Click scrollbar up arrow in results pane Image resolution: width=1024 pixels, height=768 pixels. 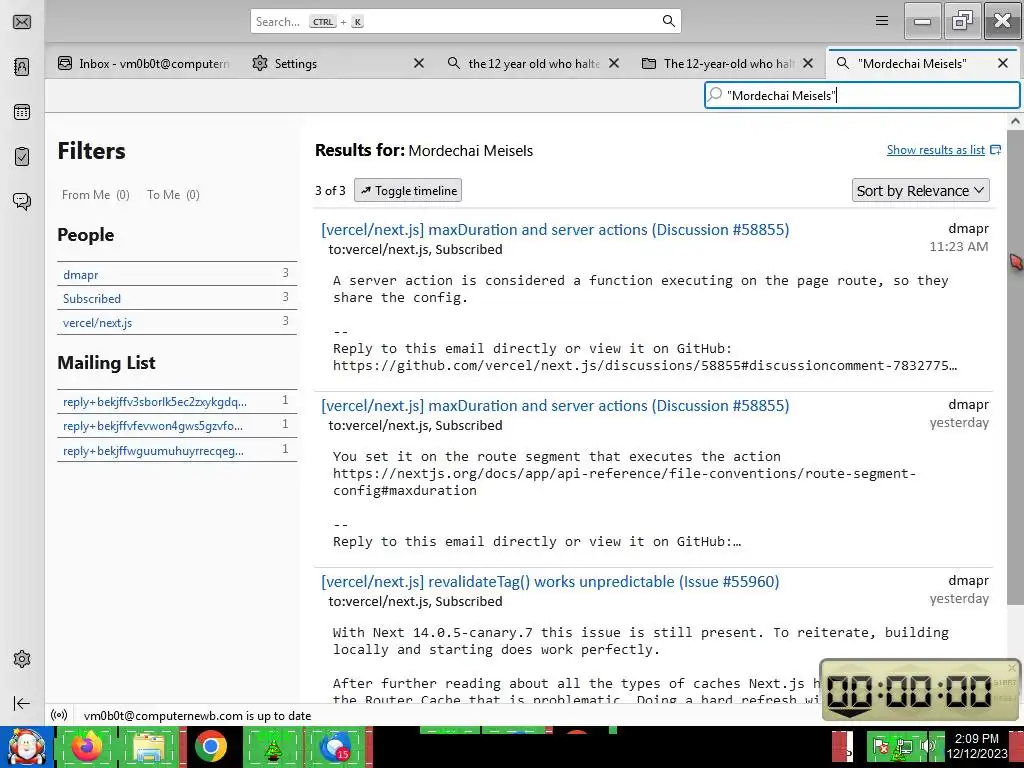[x=1015, y=121]
